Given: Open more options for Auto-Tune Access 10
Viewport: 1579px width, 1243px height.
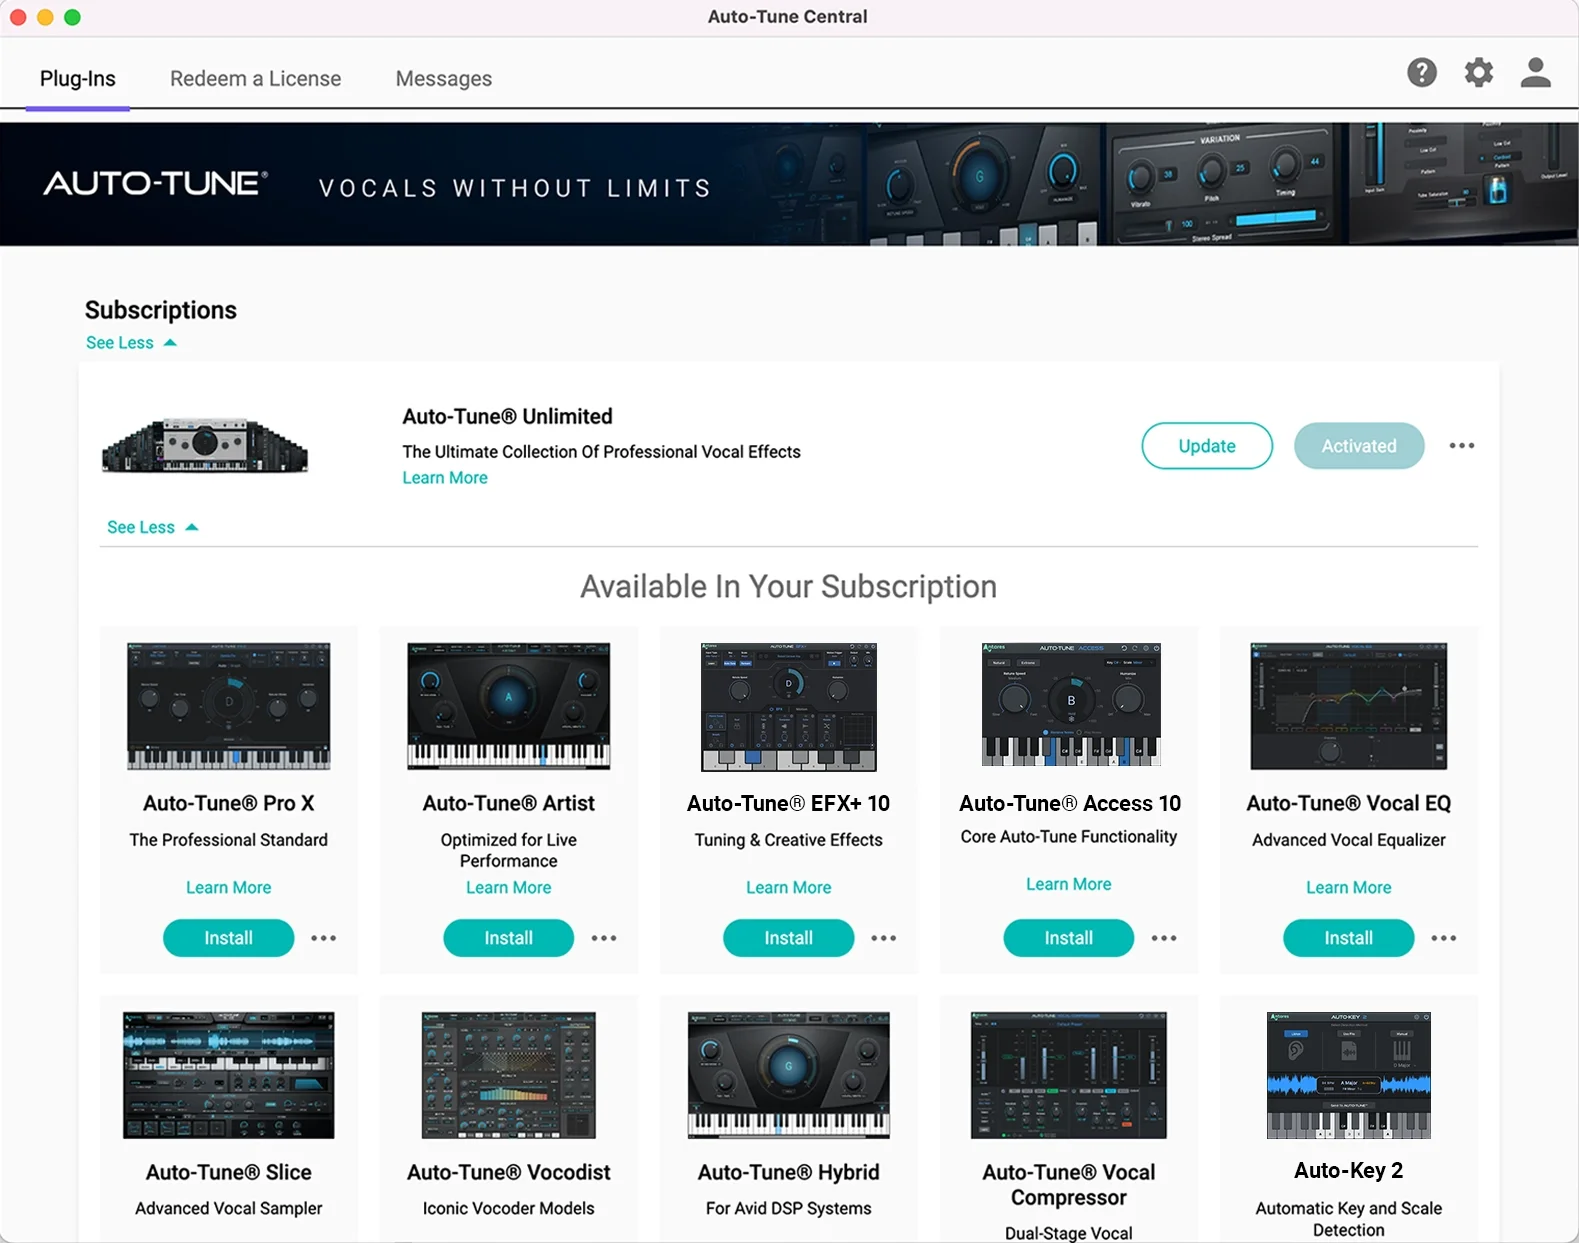Looking at the screenshot, I should pyautogui.click(x=1163, y=938).
